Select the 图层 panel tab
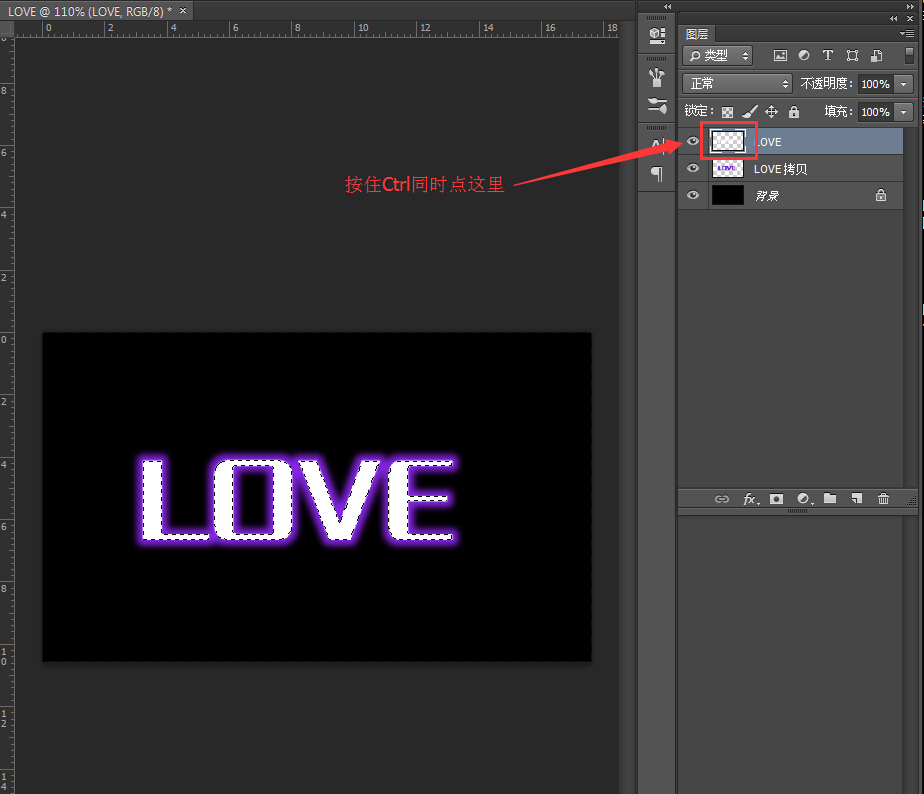Viewport: 924px width, 794px height. (x=697, y=34)
